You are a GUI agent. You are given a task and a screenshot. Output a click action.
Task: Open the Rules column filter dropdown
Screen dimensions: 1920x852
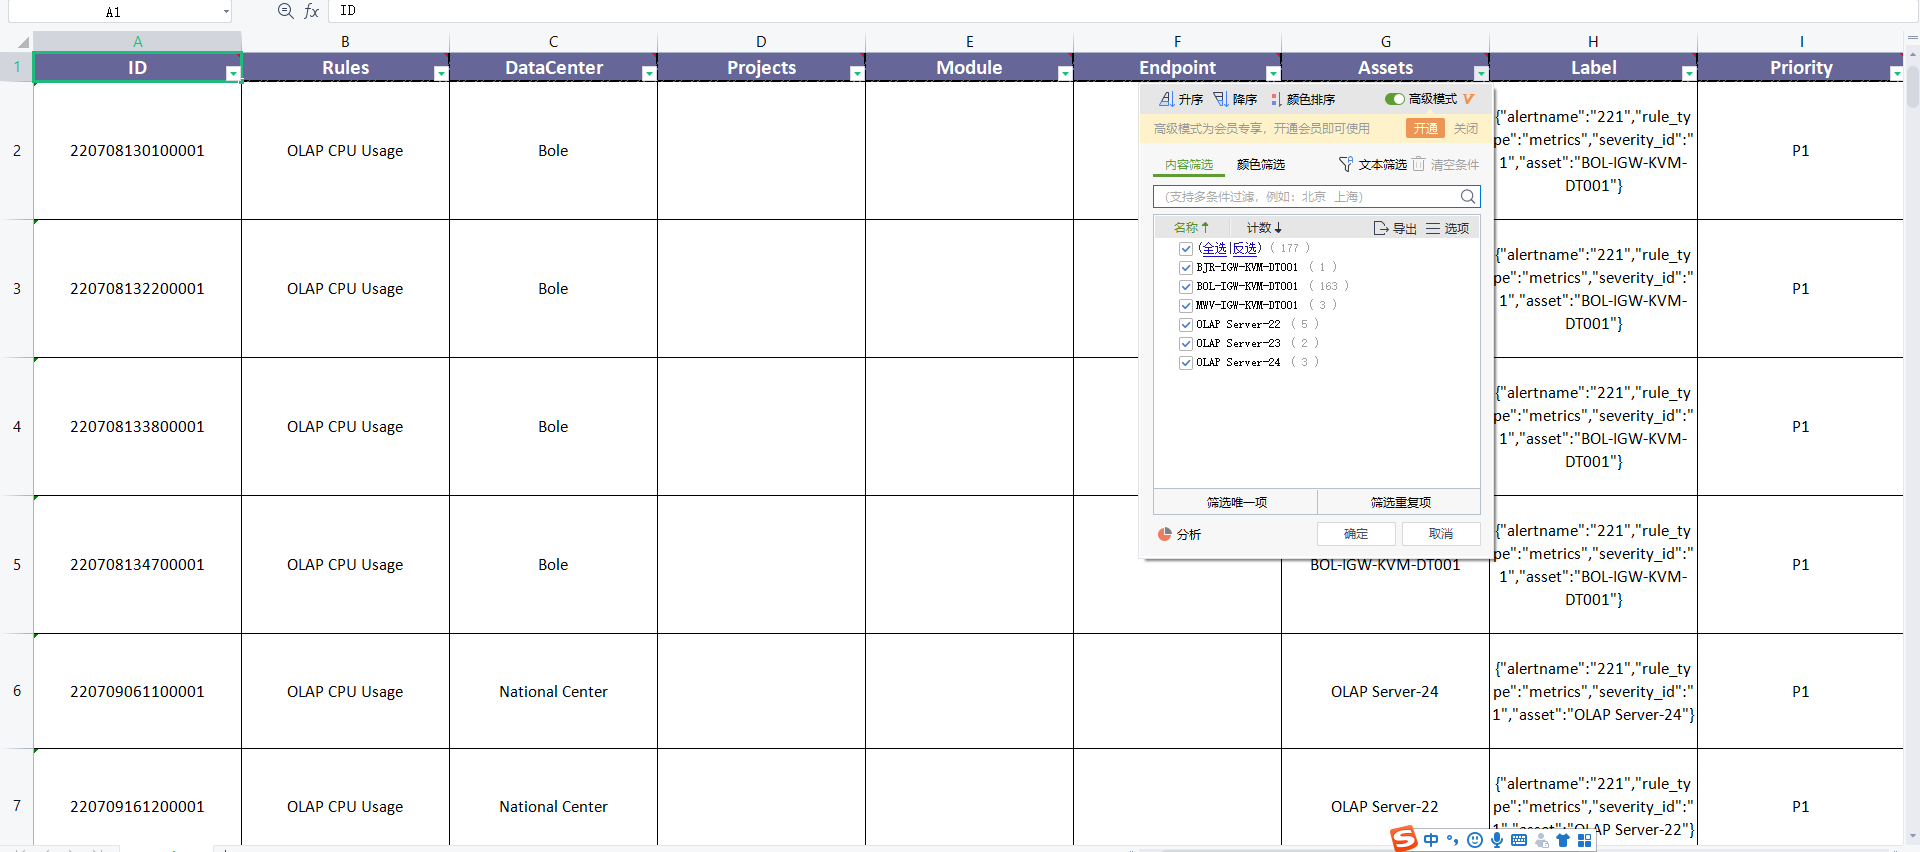[441, 73]
